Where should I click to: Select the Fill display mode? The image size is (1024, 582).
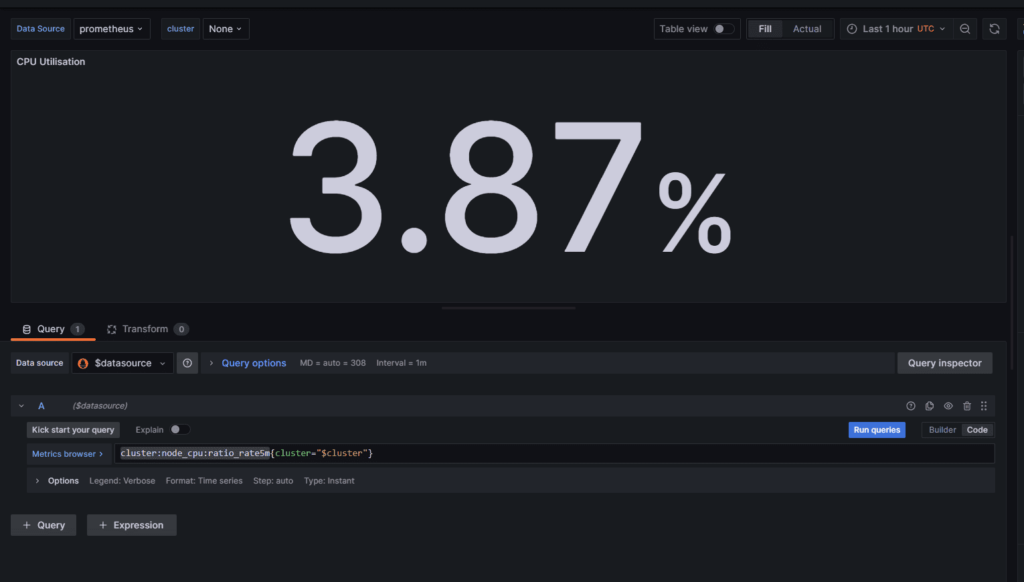click(765, 29)
